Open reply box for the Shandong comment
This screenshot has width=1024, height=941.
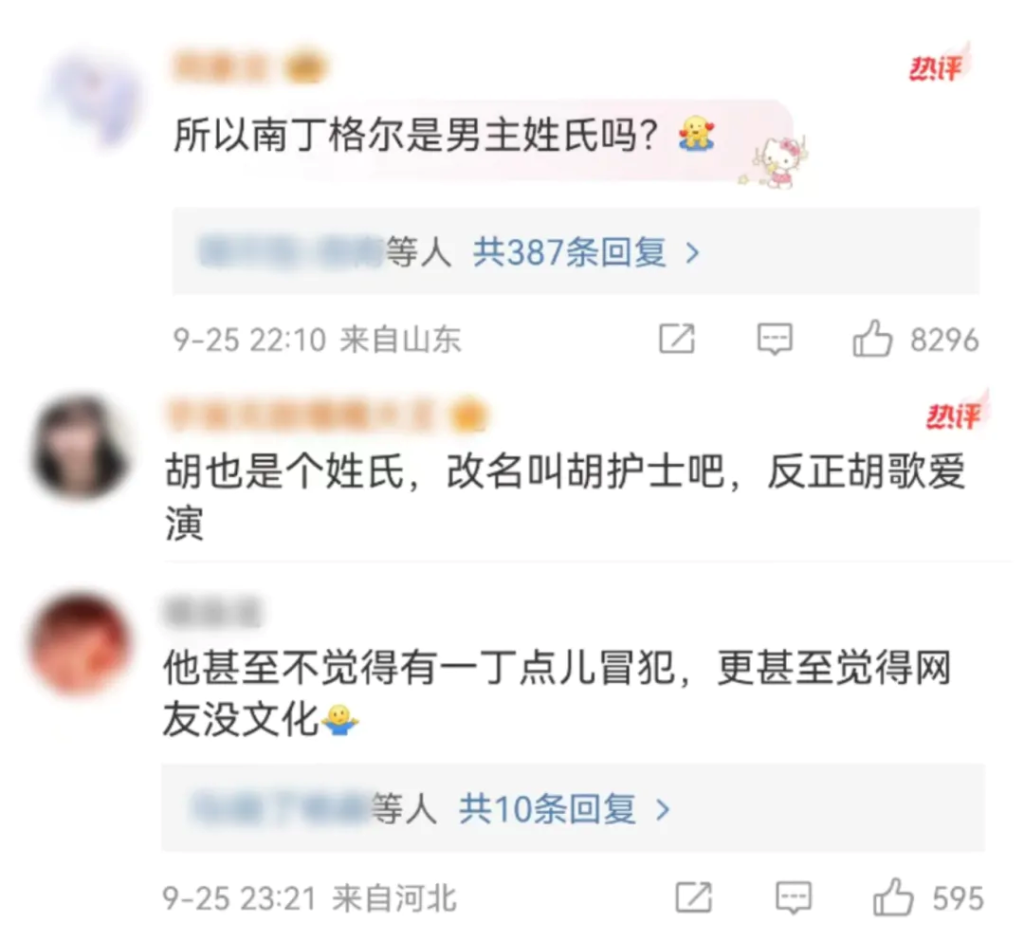(x=775, y=340)
